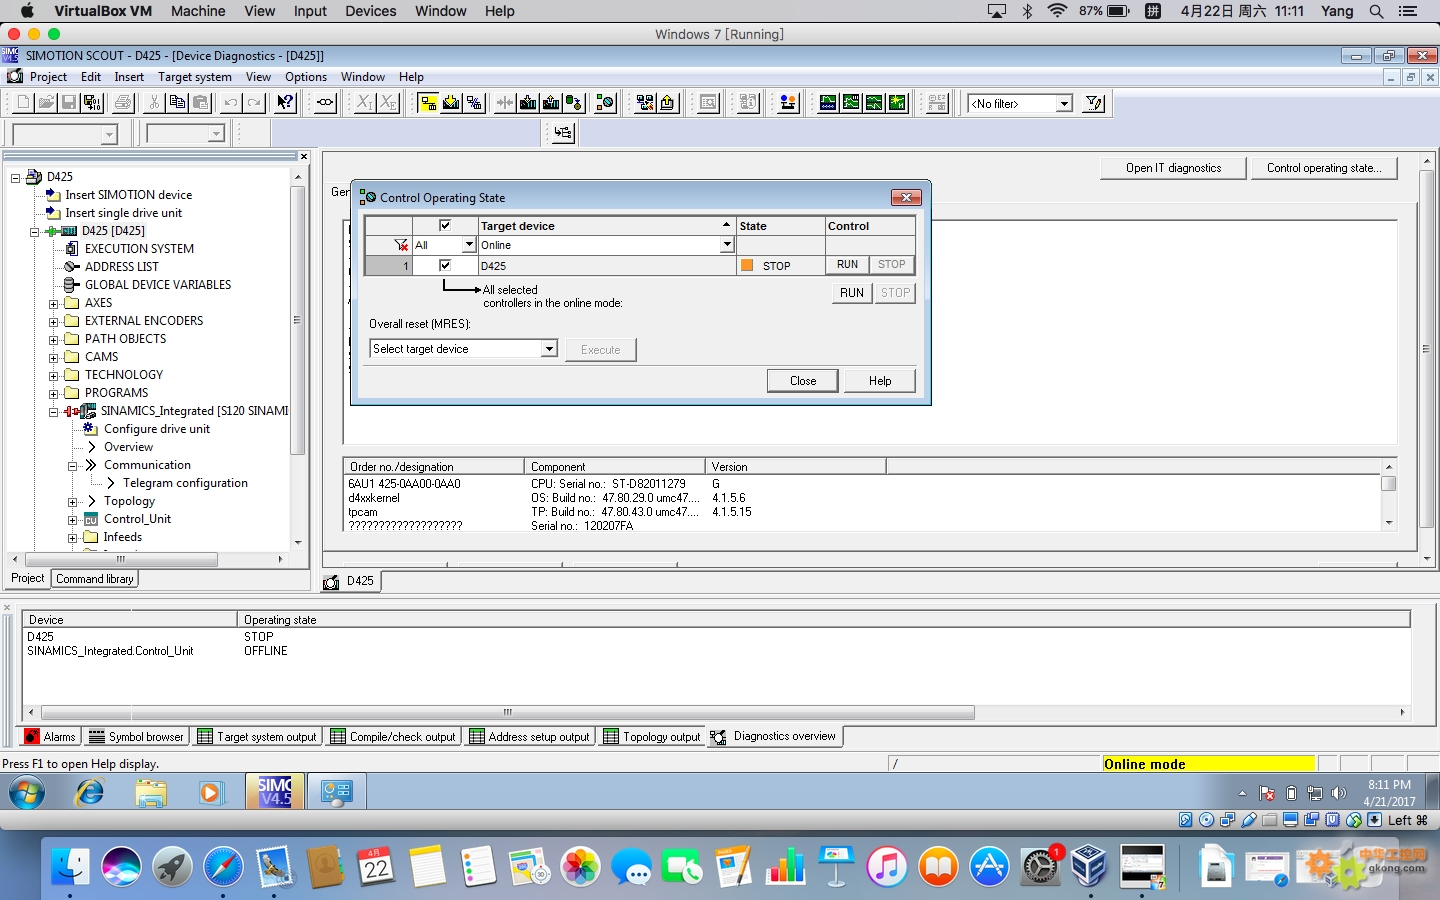This screenshot has height=900, width=1440.
Task: Click the Control operating state... button
Action: (1324, 168)
